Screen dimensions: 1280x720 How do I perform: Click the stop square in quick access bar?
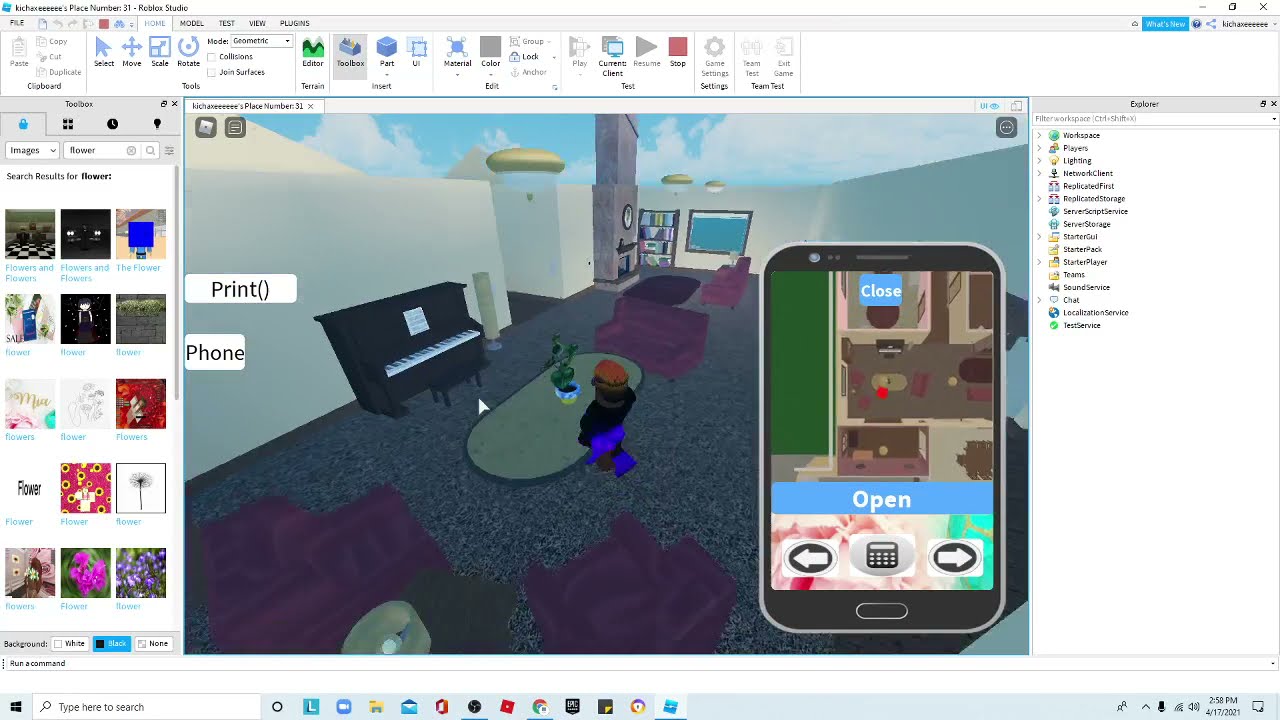click(x=103, y=23)
